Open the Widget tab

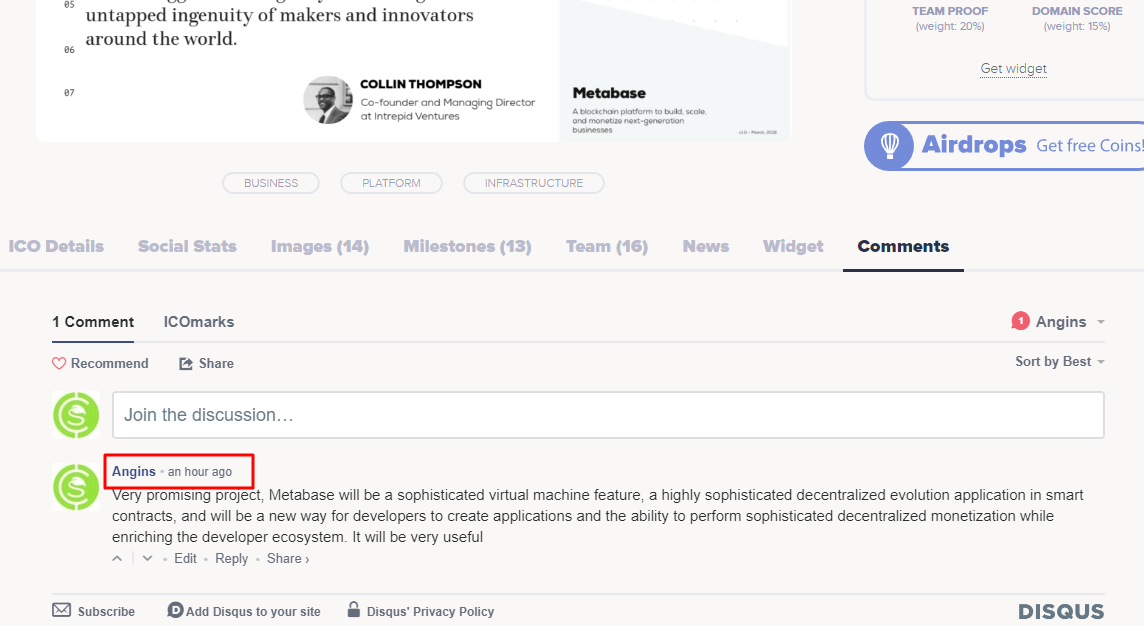[793, 247]
